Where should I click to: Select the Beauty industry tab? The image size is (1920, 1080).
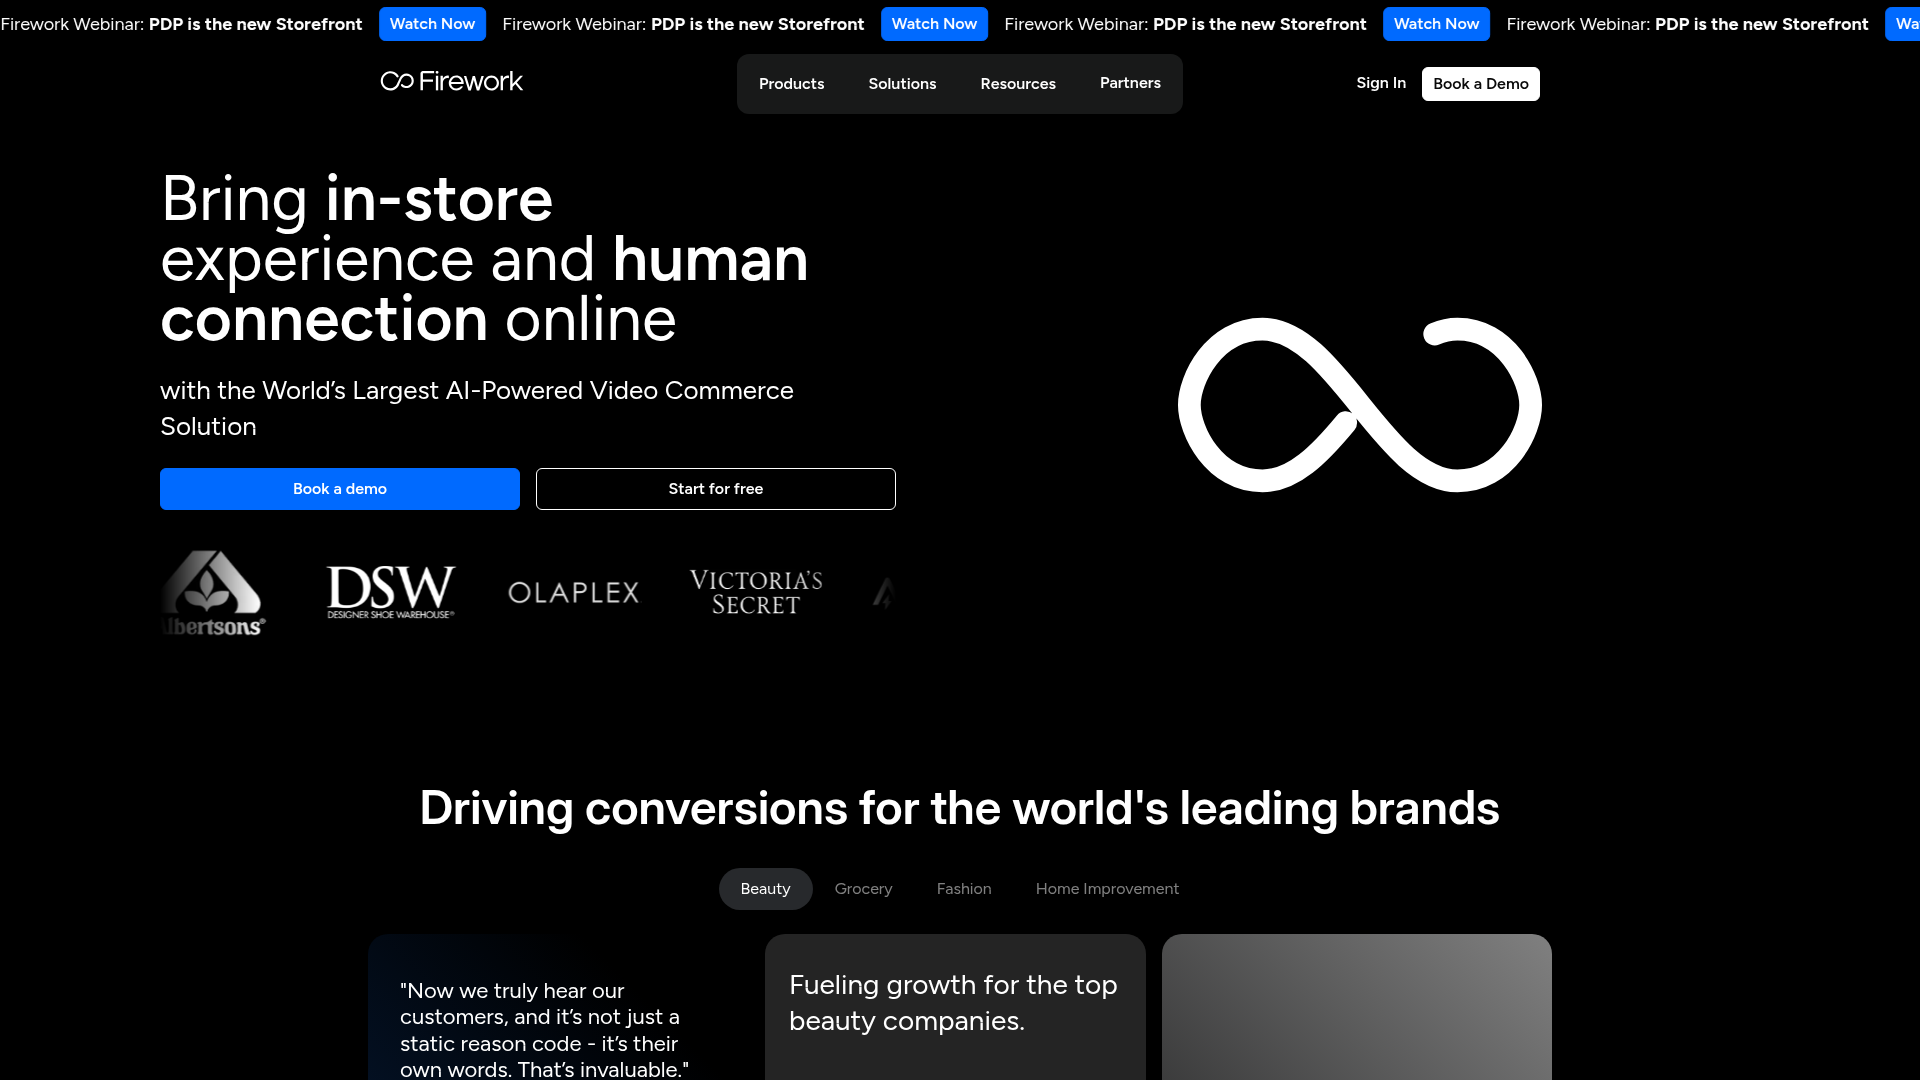[765, 889]
